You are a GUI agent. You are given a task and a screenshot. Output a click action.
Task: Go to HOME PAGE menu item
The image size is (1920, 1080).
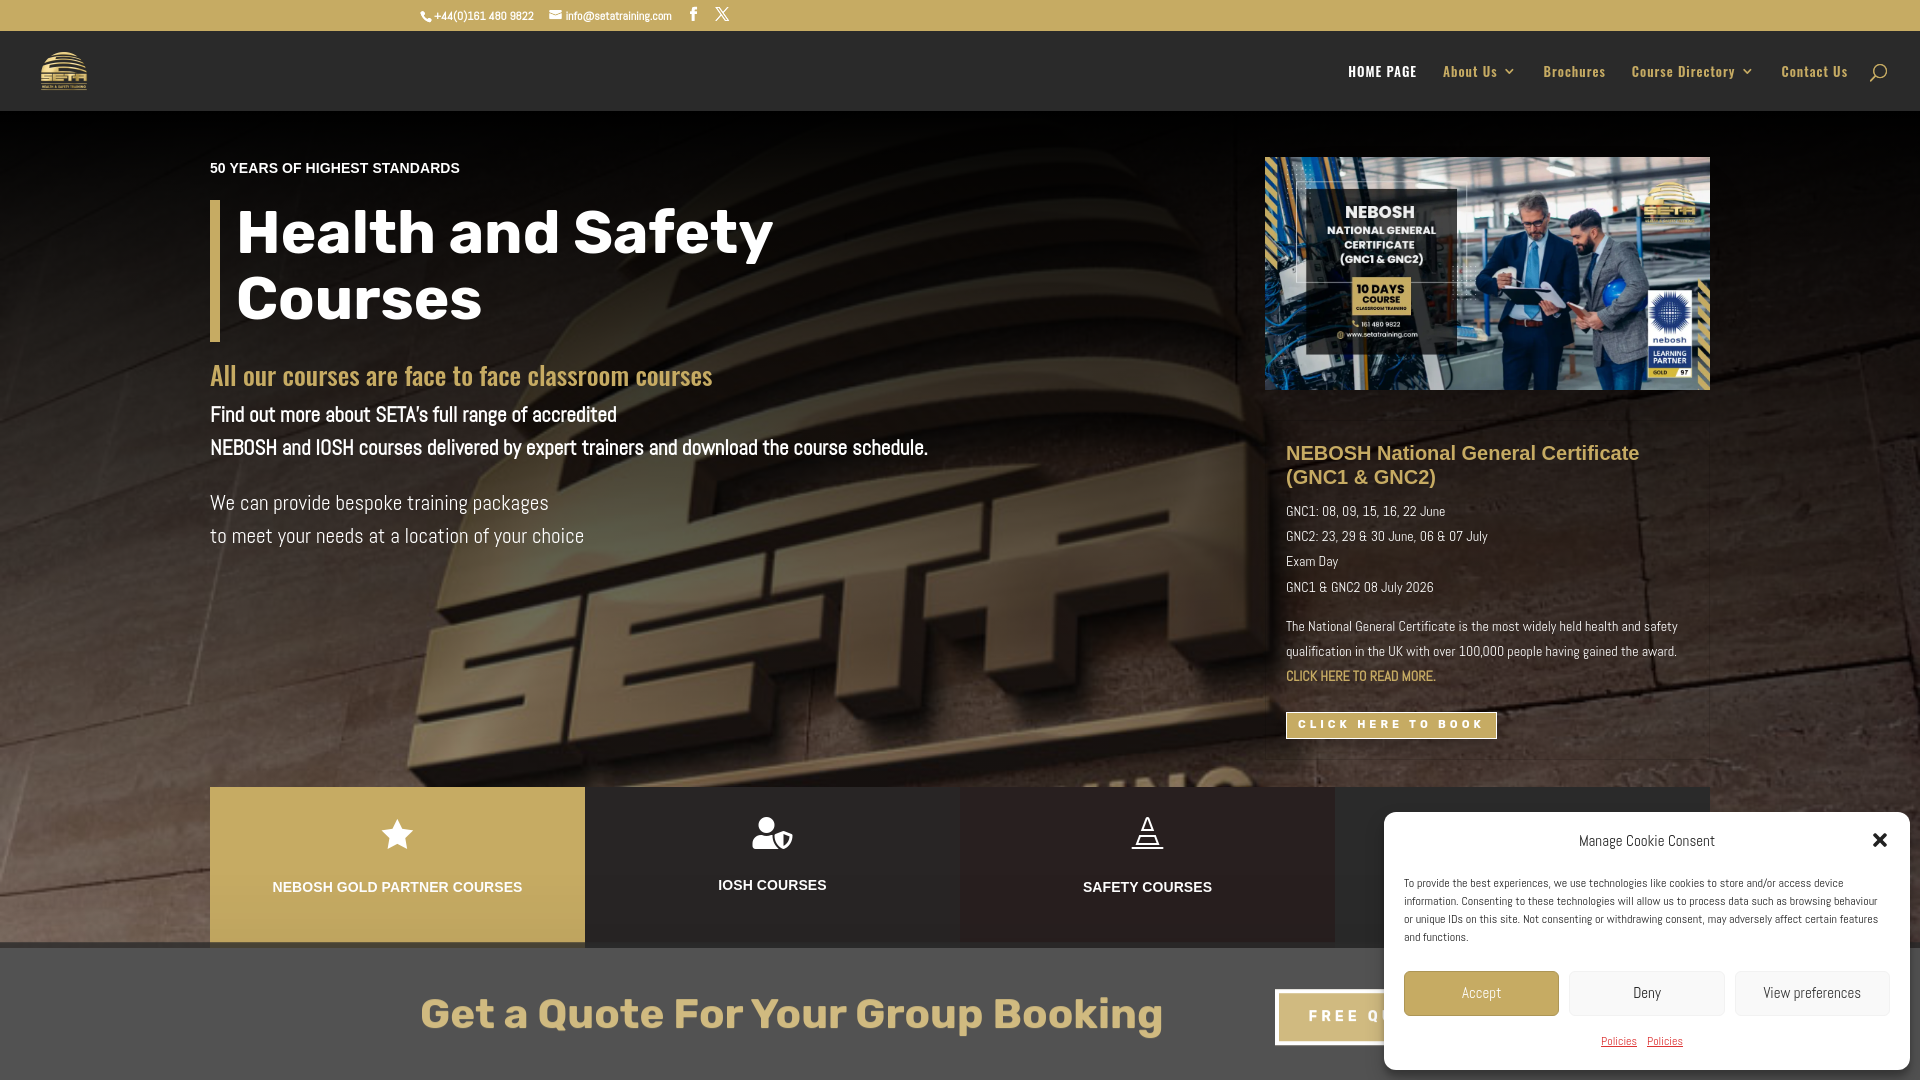[1382, 71]
